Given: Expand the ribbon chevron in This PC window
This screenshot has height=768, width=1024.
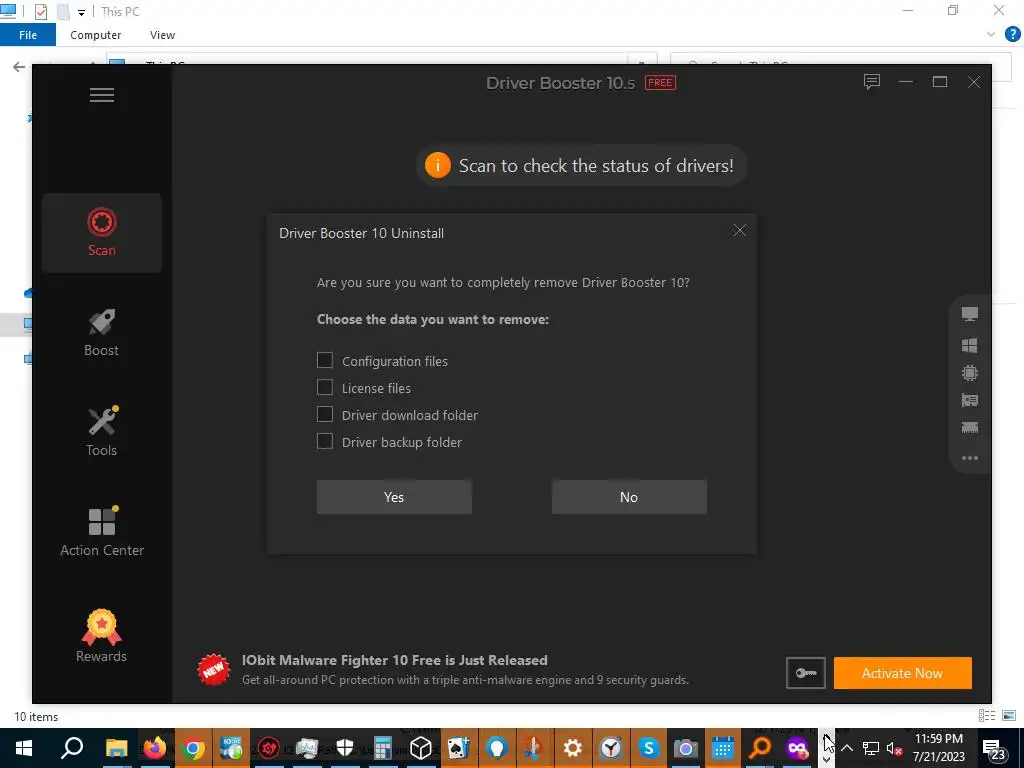Looking at the screenshot, I should [991, 35].
